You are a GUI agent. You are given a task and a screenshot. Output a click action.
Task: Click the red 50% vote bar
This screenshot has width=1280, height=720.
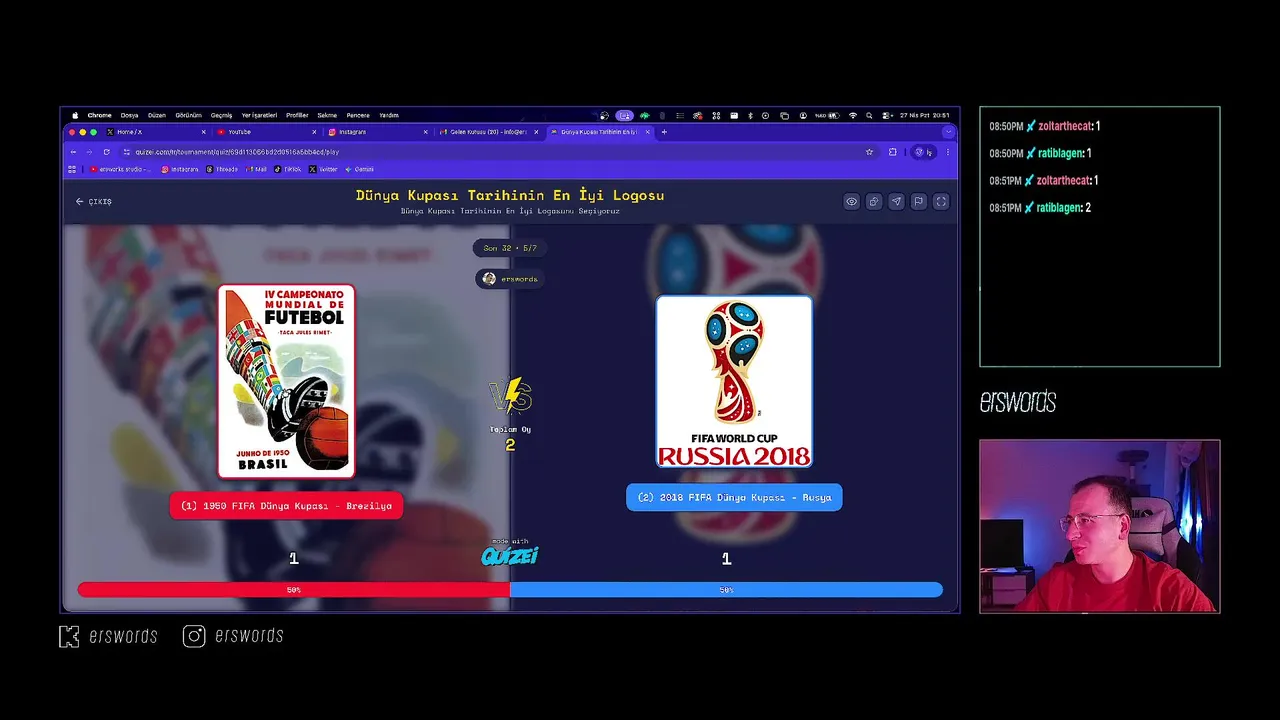point(294,590)
